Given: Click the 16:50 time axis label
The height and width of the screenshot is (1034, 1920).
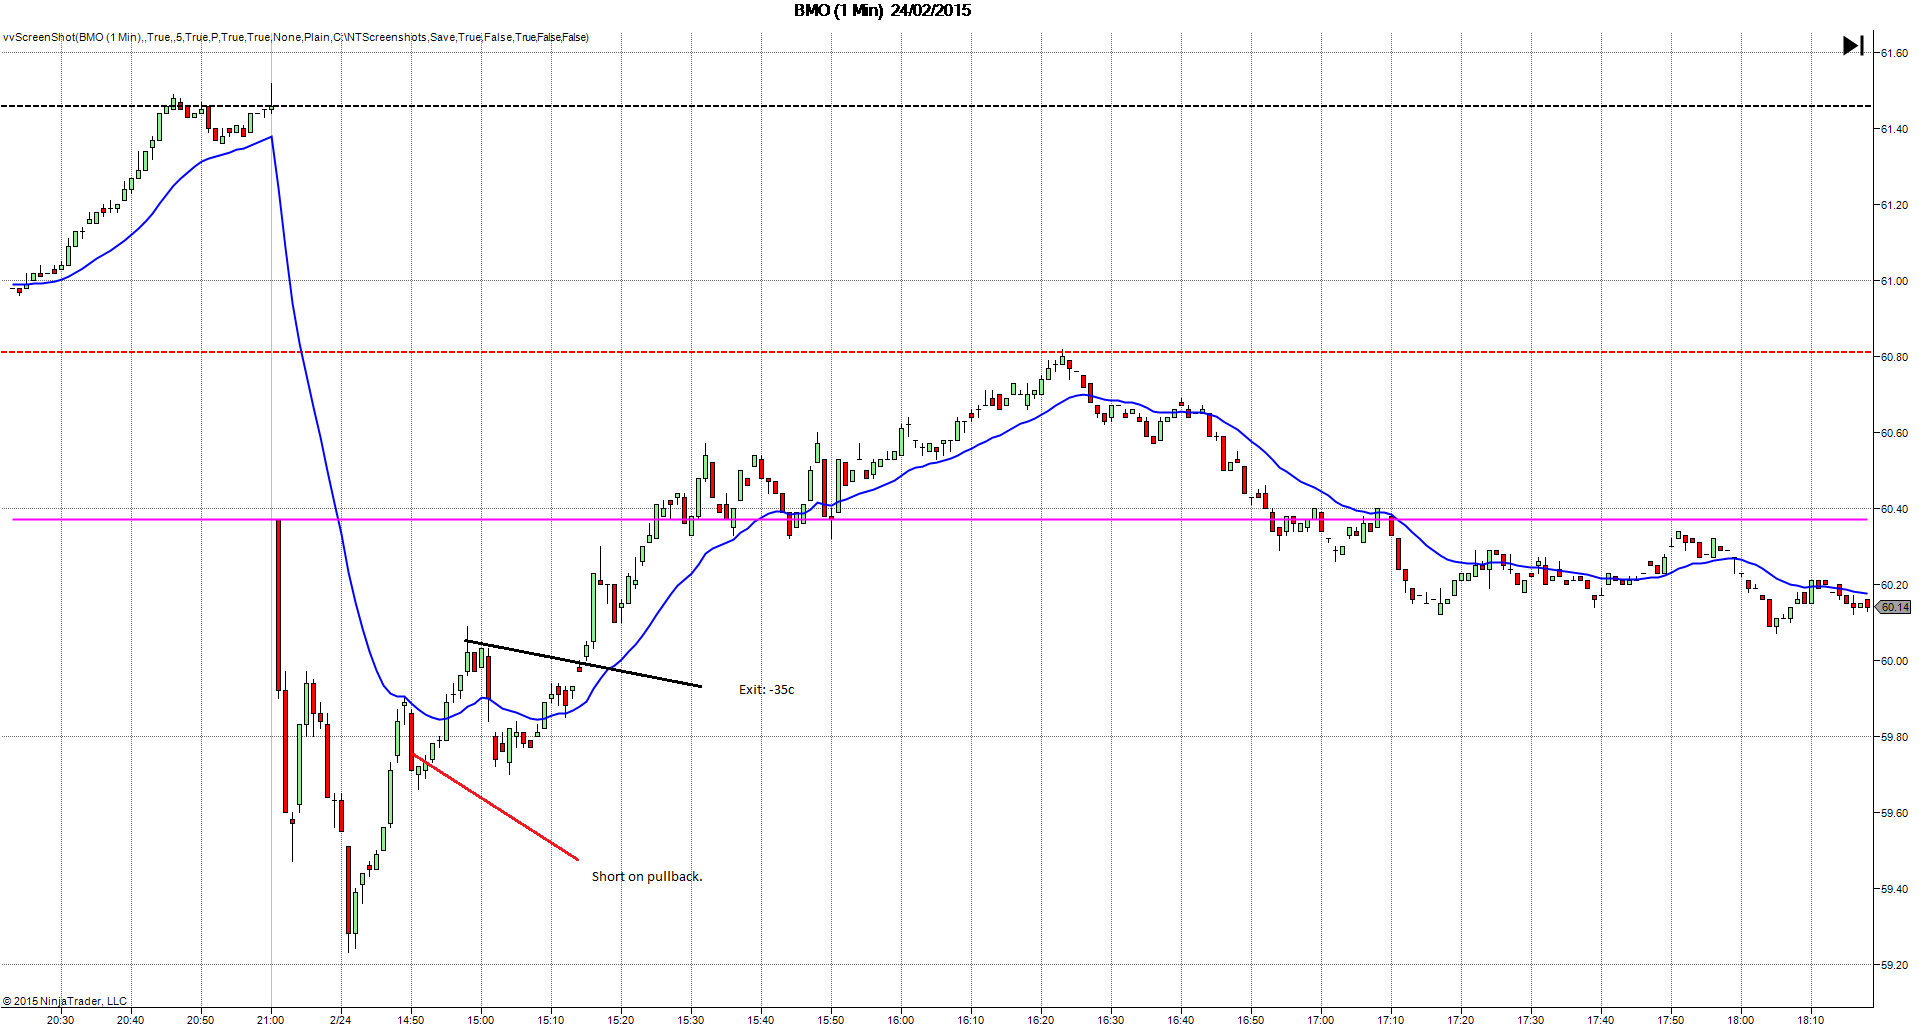Looking at the screenshot, I should pos(1250,1020).
